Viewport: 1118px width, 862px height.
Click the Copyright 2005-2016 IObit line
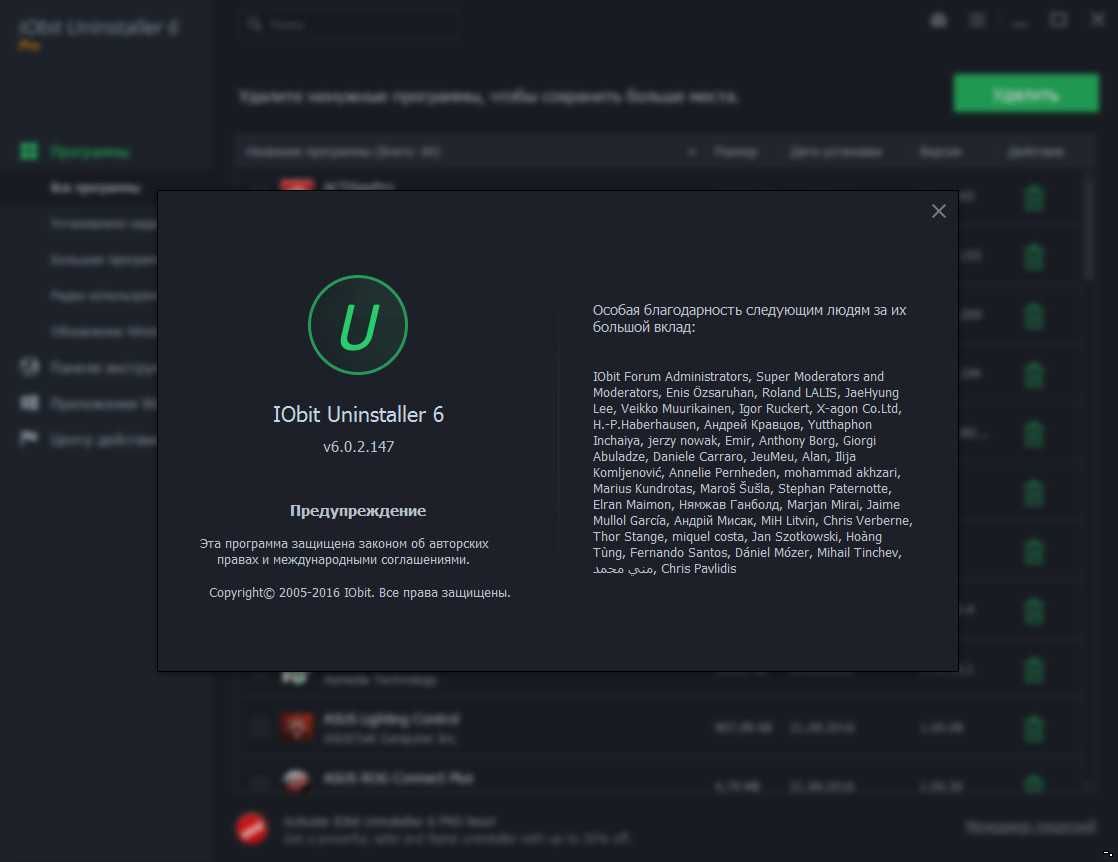point(359,592)
